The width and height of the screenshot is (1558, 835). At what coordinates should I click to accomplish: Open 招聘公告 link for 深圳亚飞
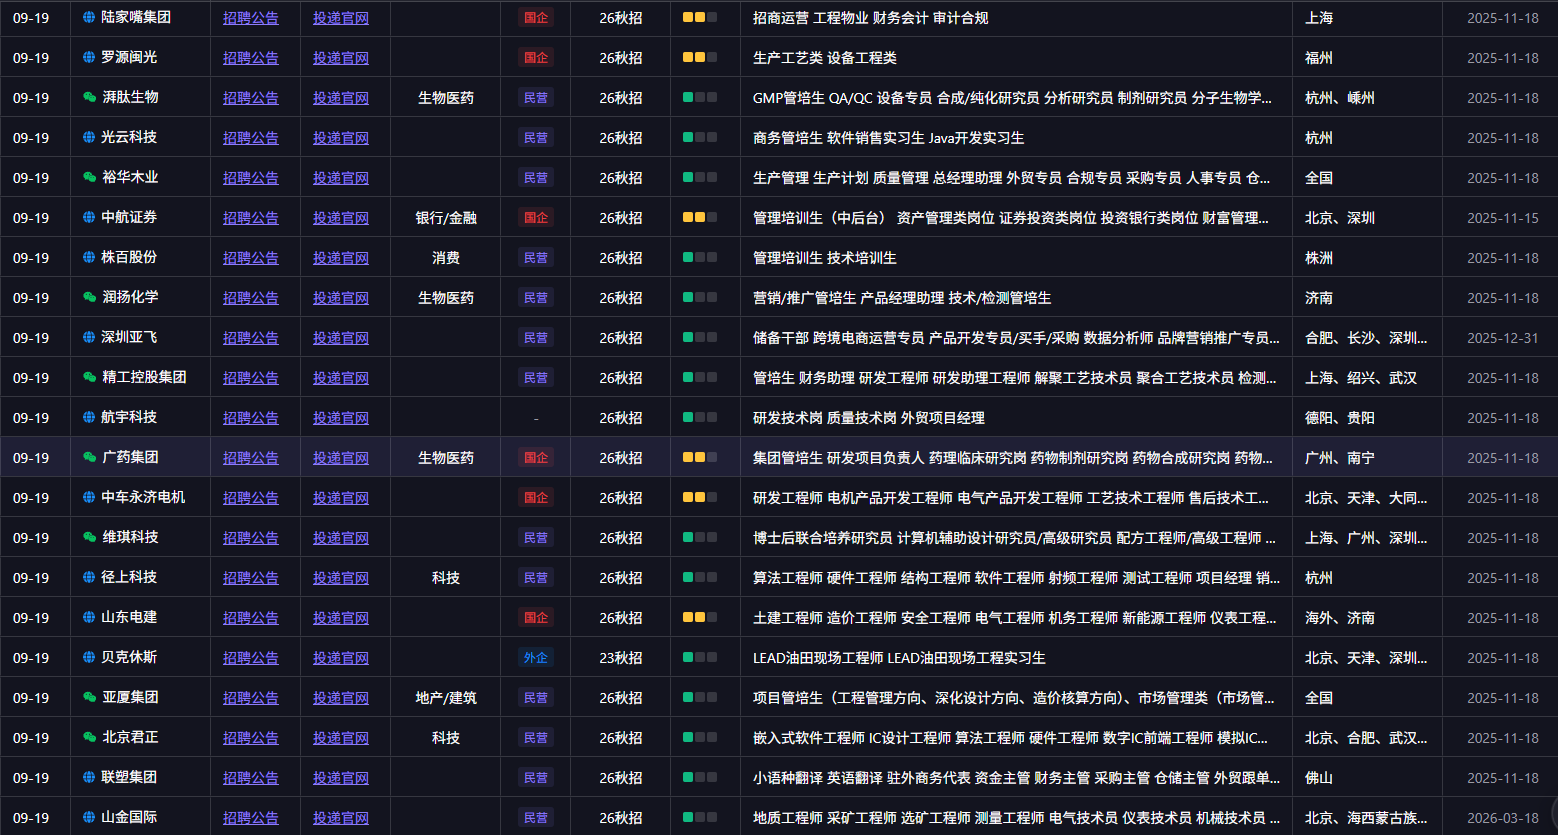[x=251, y=338]
